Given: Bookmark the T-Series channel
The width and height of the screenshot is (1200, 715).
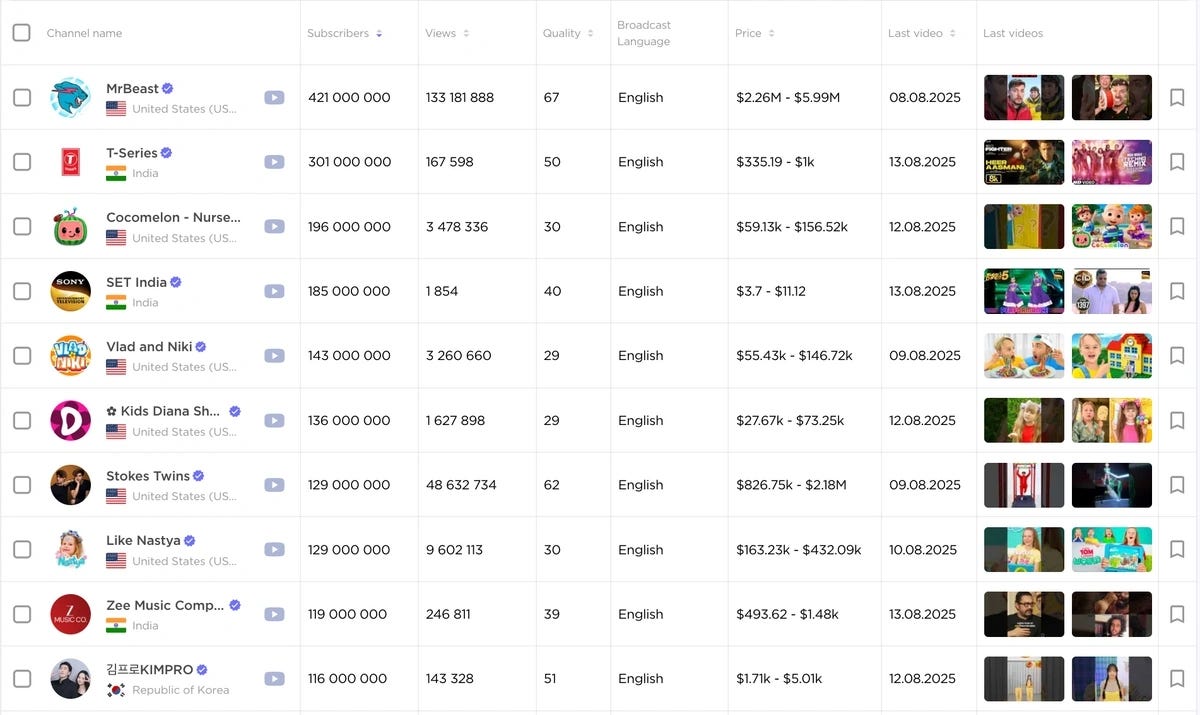Looking at the screenshot, I should tap(1177, 162).
